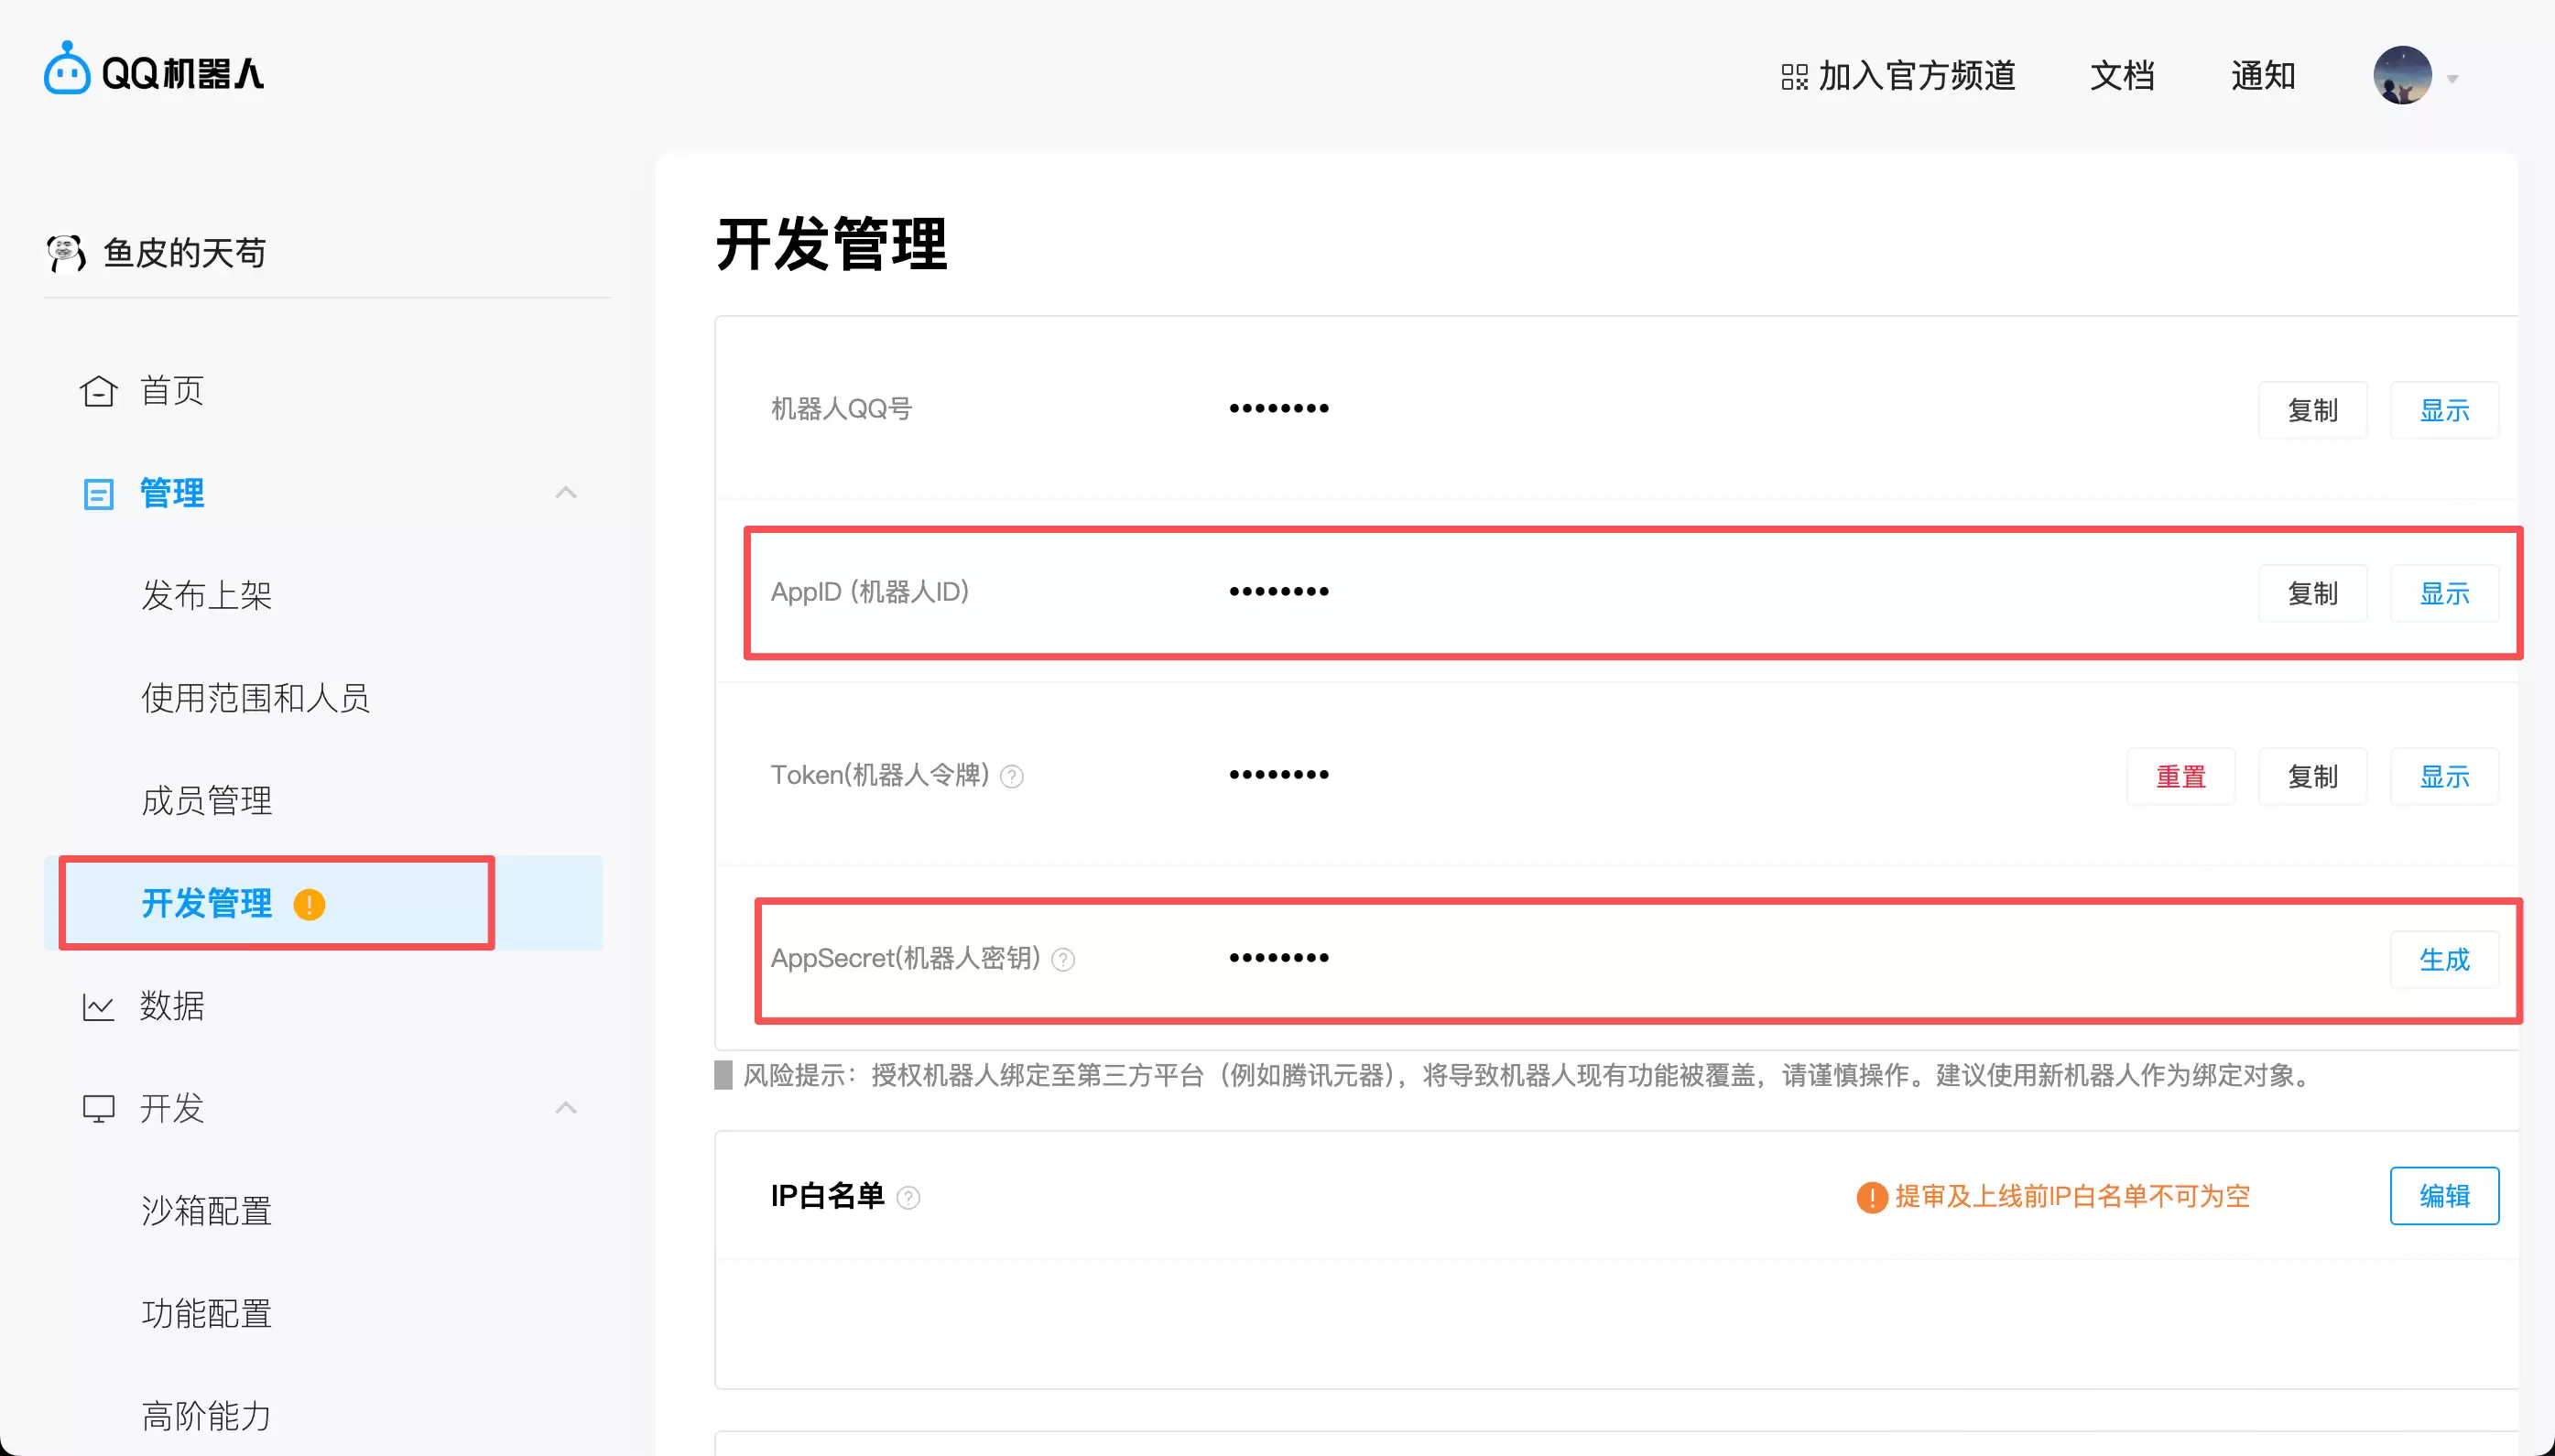The image size is (2555, 1456).
Task: Show the 机器人QQ号 value
Action: 2444,410
